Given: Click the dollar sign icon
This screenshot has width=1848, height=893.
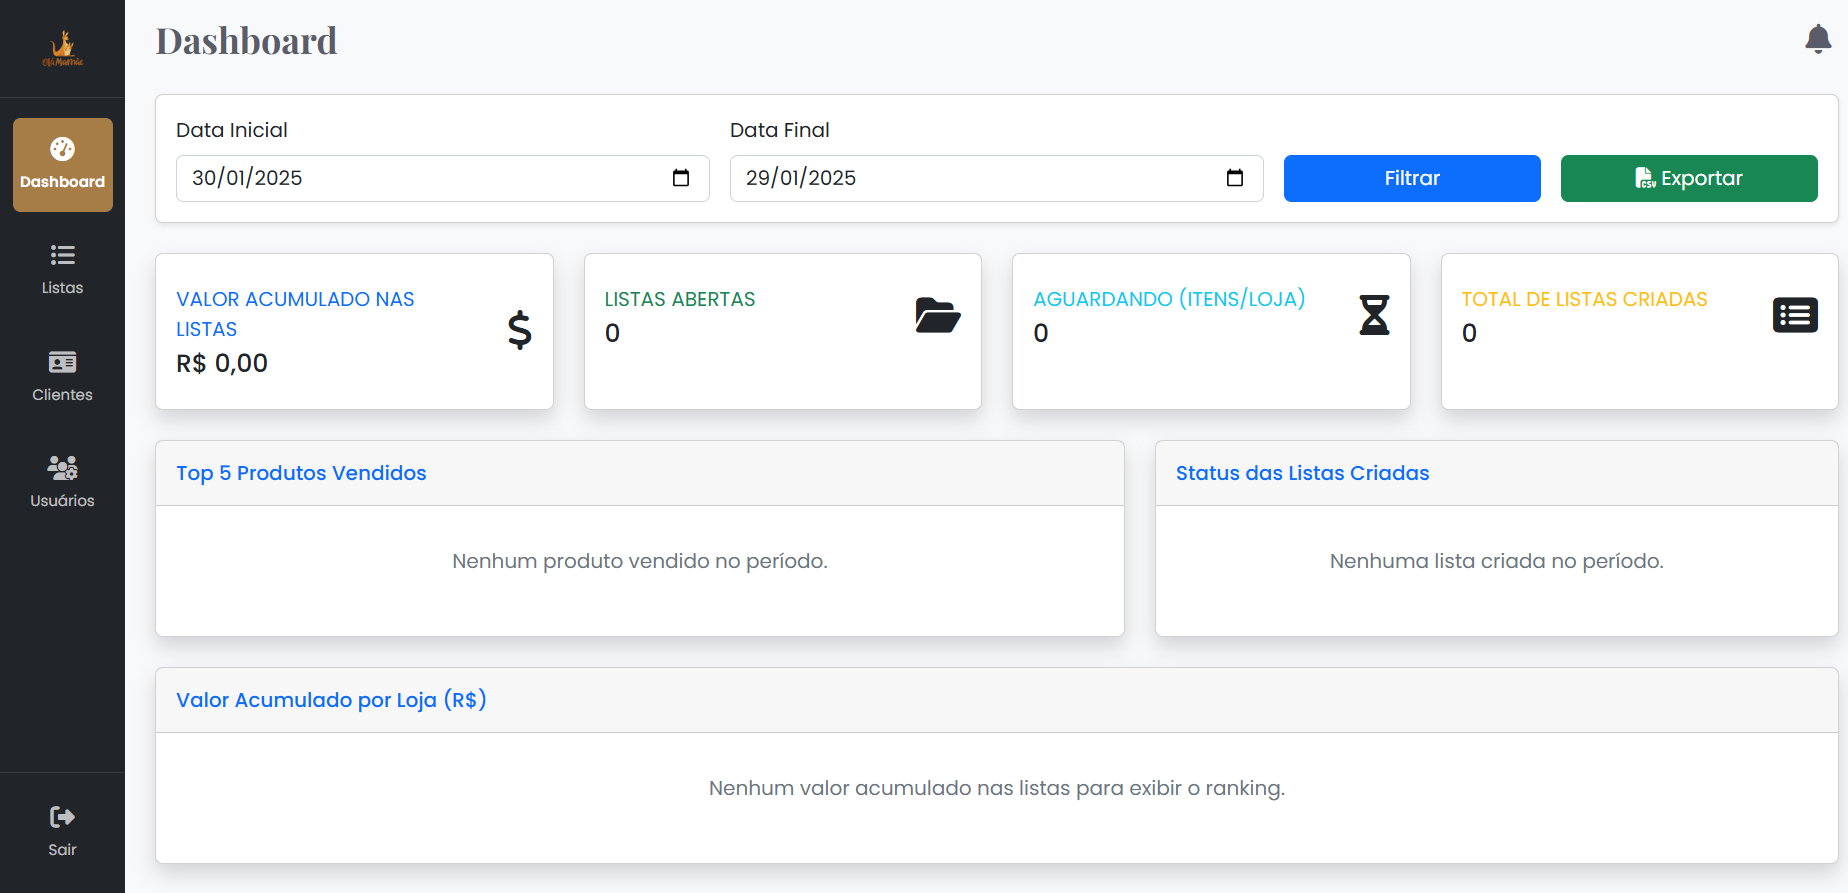Looking at the screenshot, I should coord(519,329).
